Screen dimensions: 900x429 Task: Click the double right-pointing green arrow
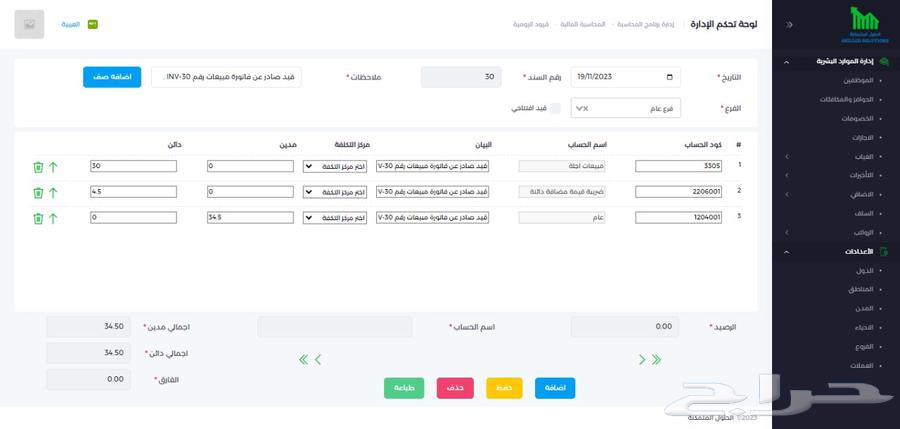pos(656,360)
